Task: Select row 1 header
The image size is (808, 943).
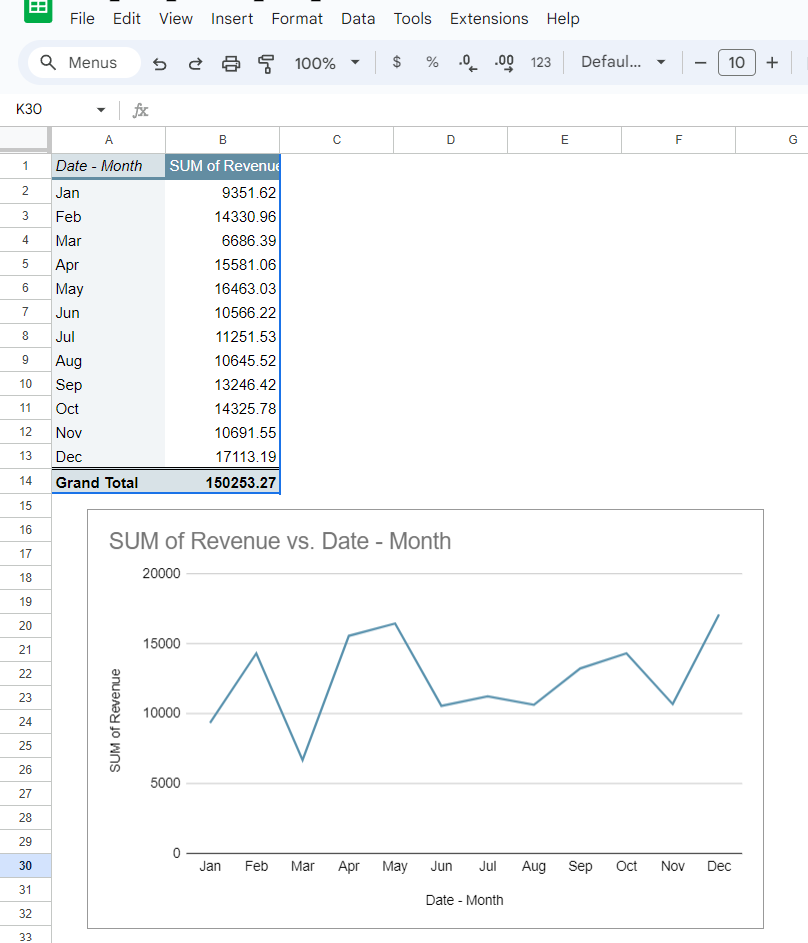Action: [x=25, y=166]
